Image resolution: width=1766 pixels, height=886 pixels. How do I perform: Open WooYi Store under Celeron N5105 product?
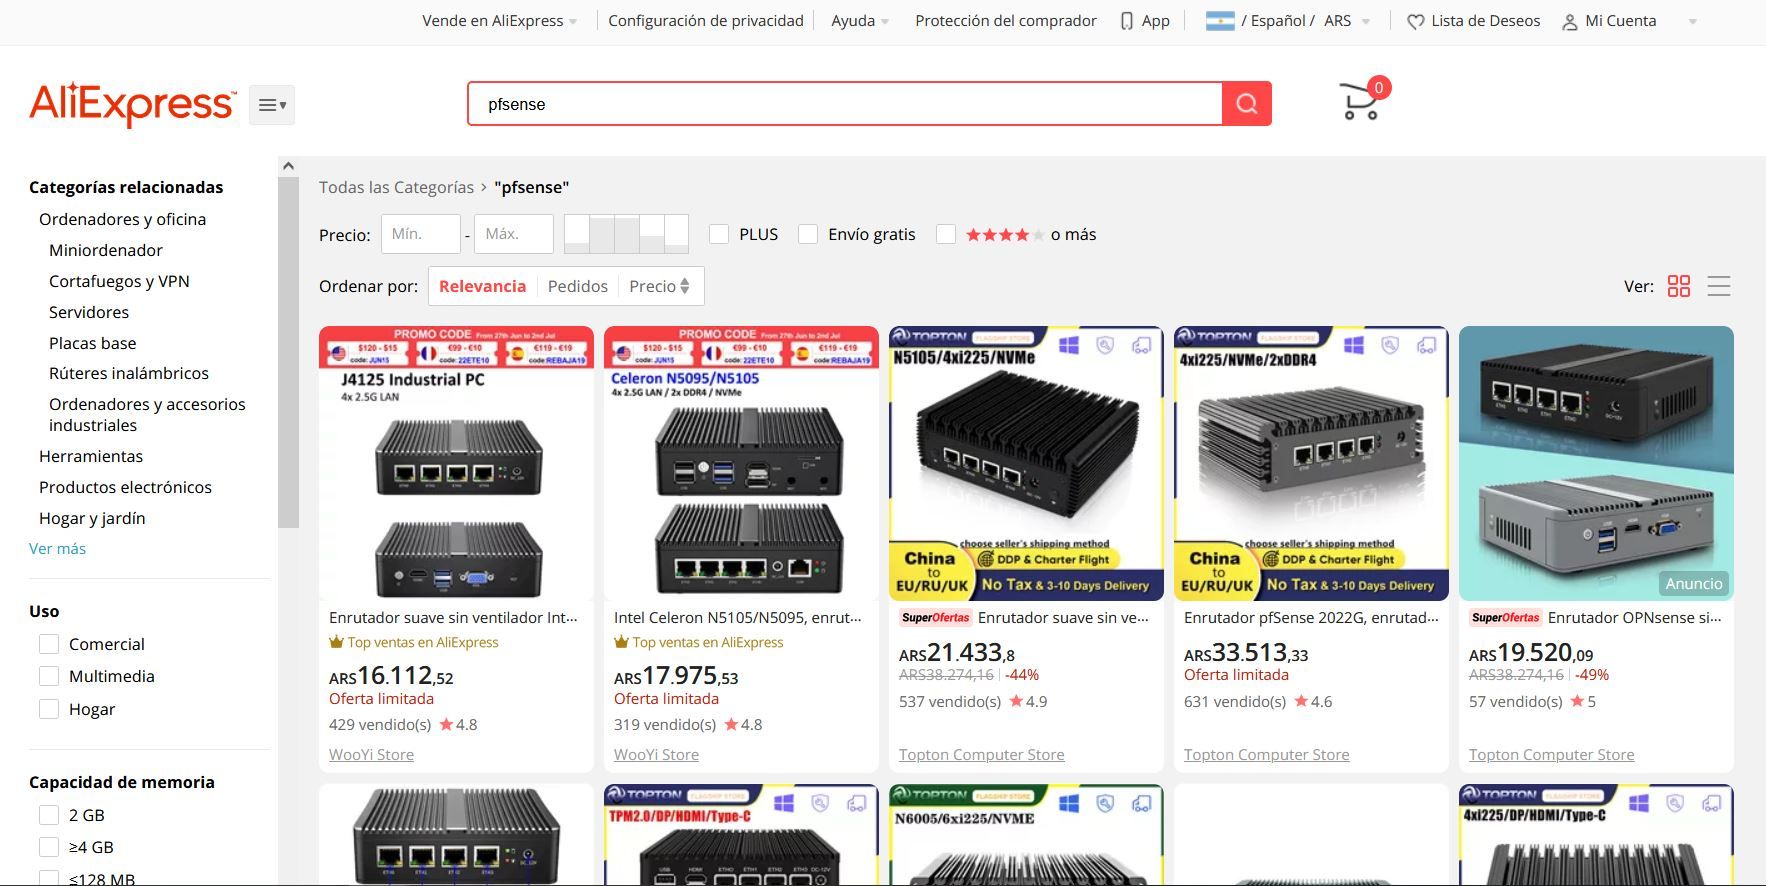point(656,755)
